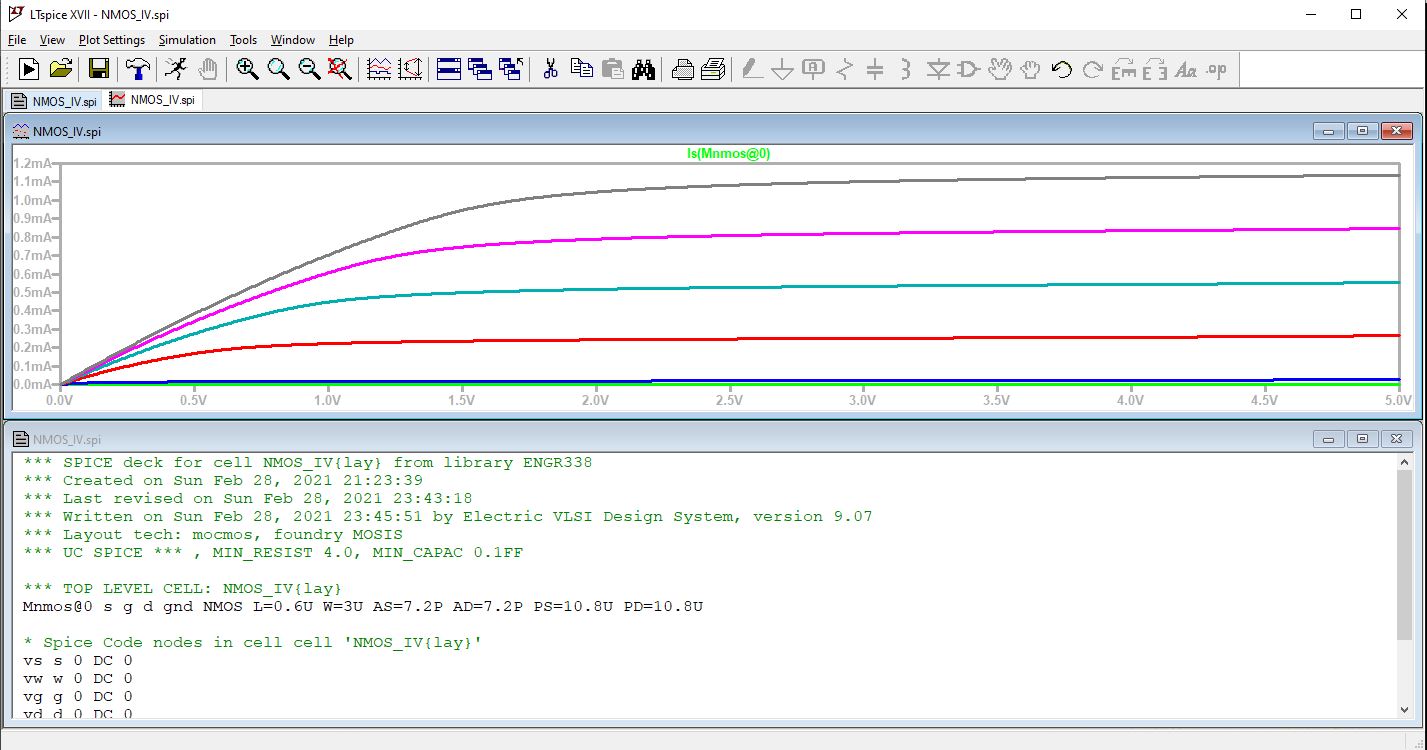Click the Zoom Out magnifier icon
The height and width of the screenshot is (750, 1427).
(309, 69)
